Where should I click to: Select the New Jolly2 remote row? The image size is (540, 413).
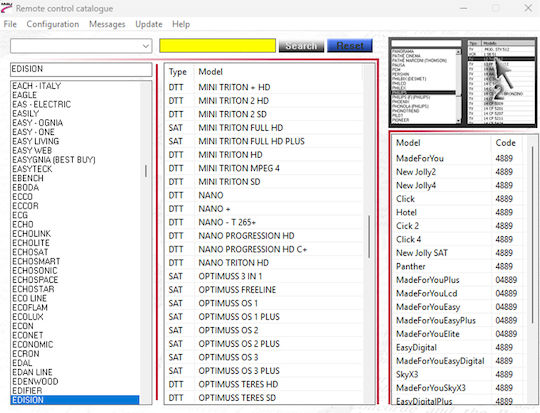458,172
